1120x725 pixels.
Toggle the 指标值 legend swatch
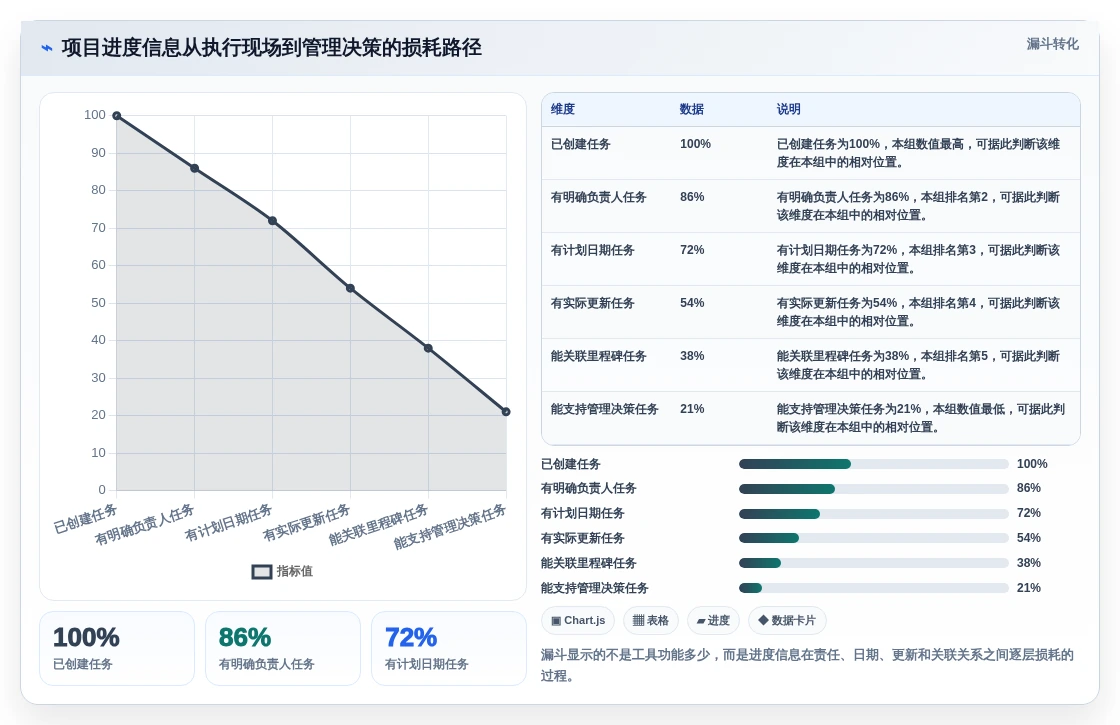[x=262, y=571]
